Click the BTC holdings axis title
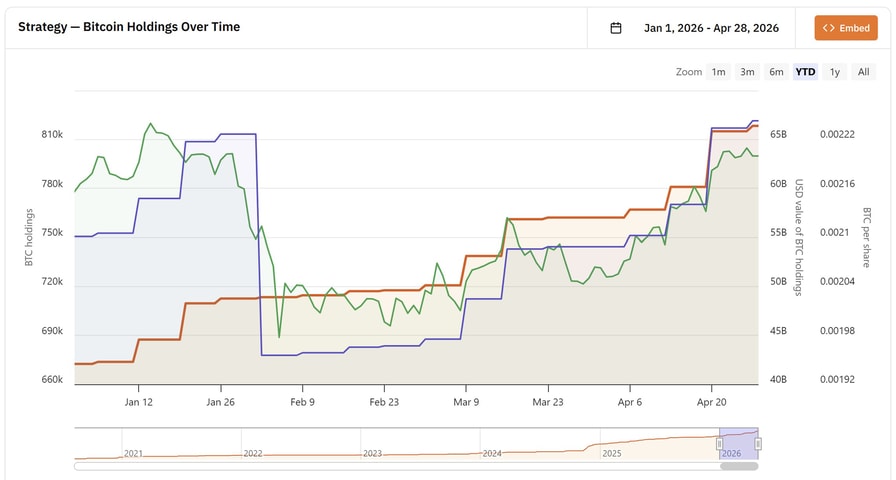 click(x=30, y=237)
